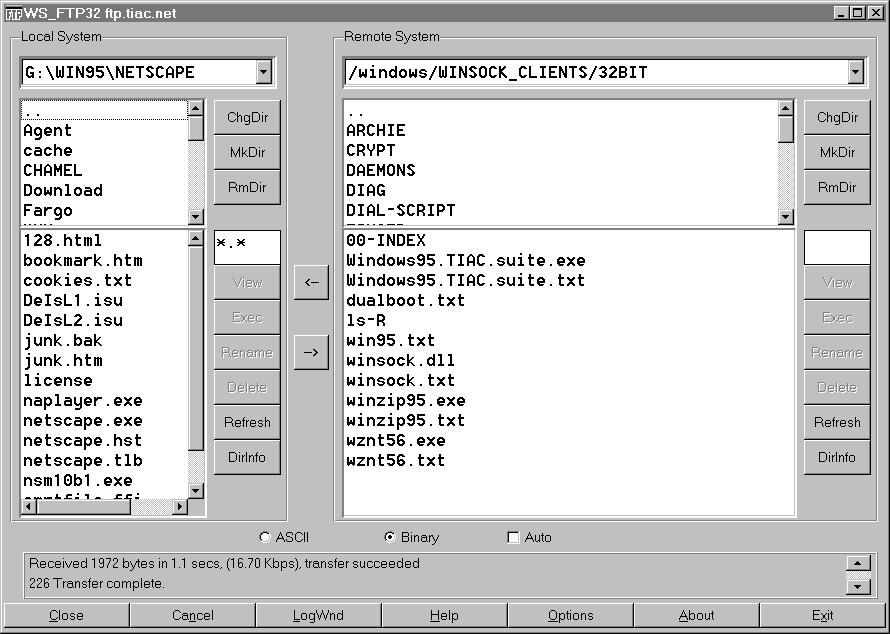Screen dimensions: 890x634
Task: Select local folder Agent
Action: click(x=104, y=131)
